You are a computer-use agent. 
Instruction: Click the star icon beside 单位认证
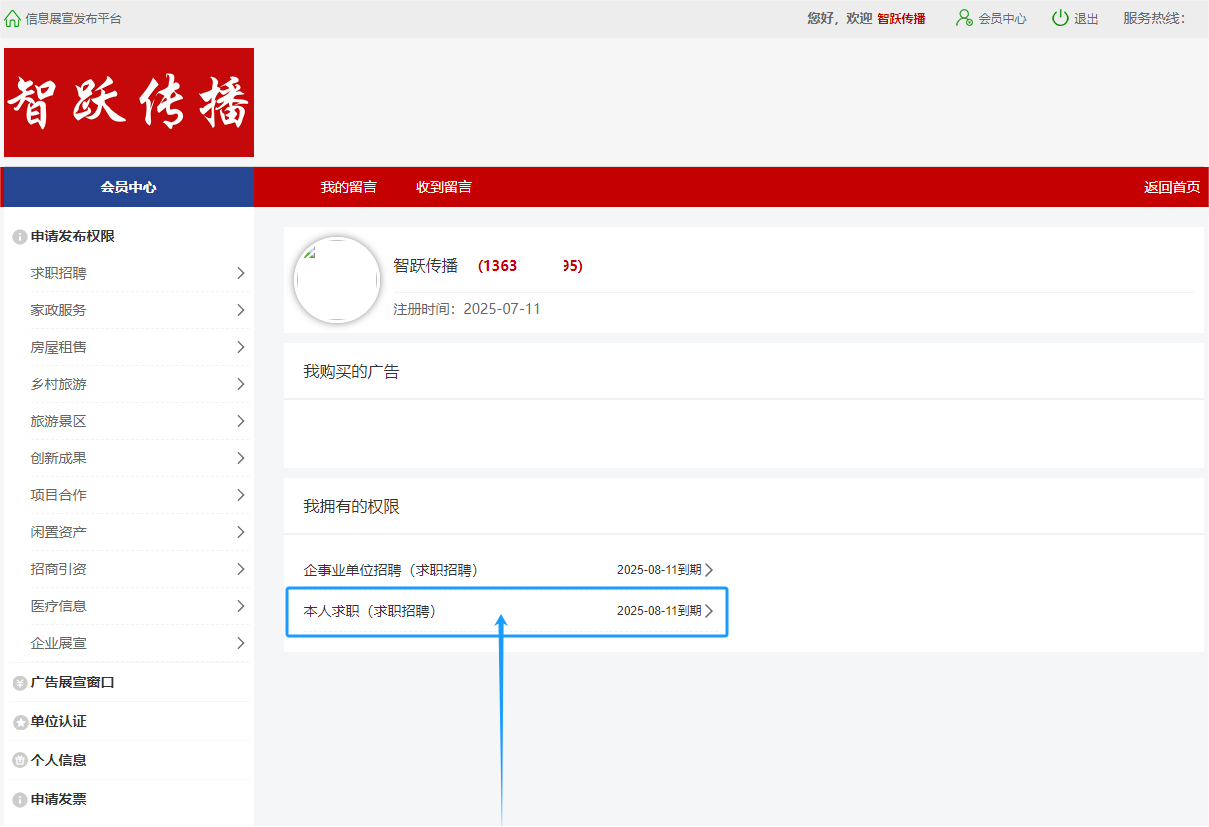pyautogui.click(x=19, y=722)
